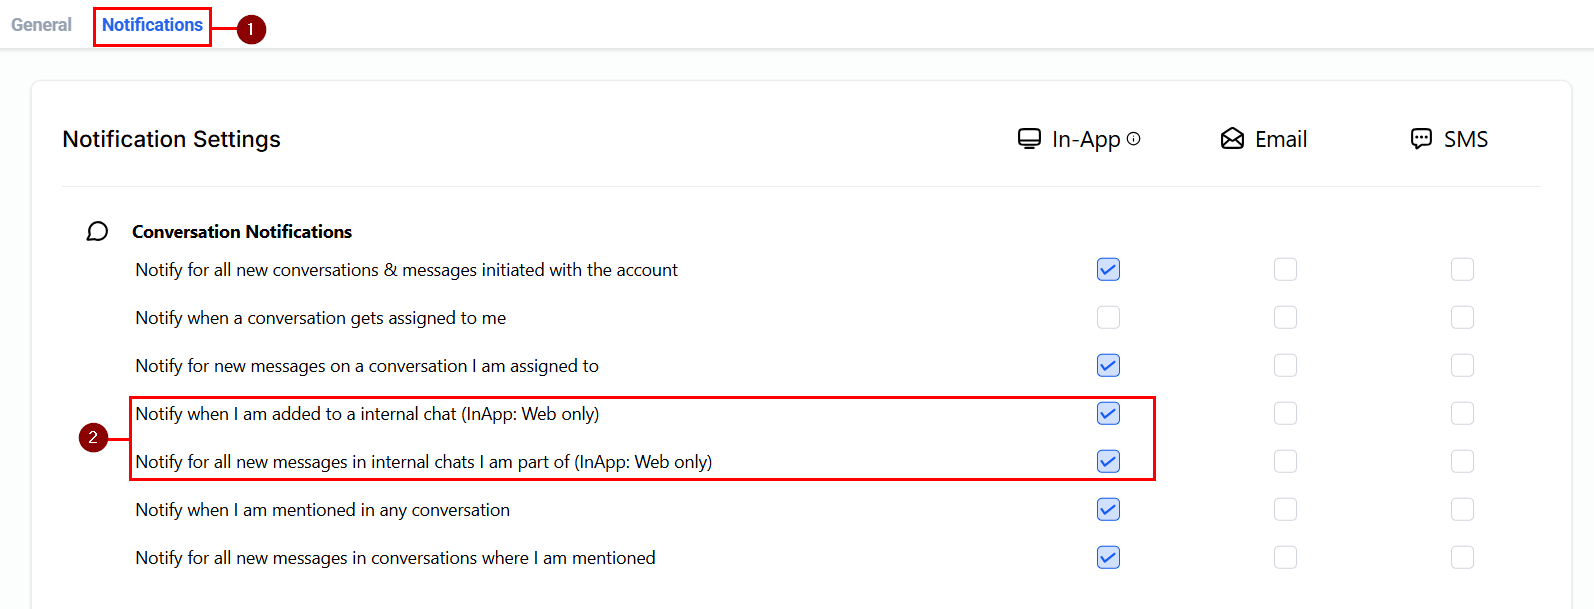Uncheck In-App for added to internal chat
This screenshot has height=609, width=1594.
coord(1108,414)
